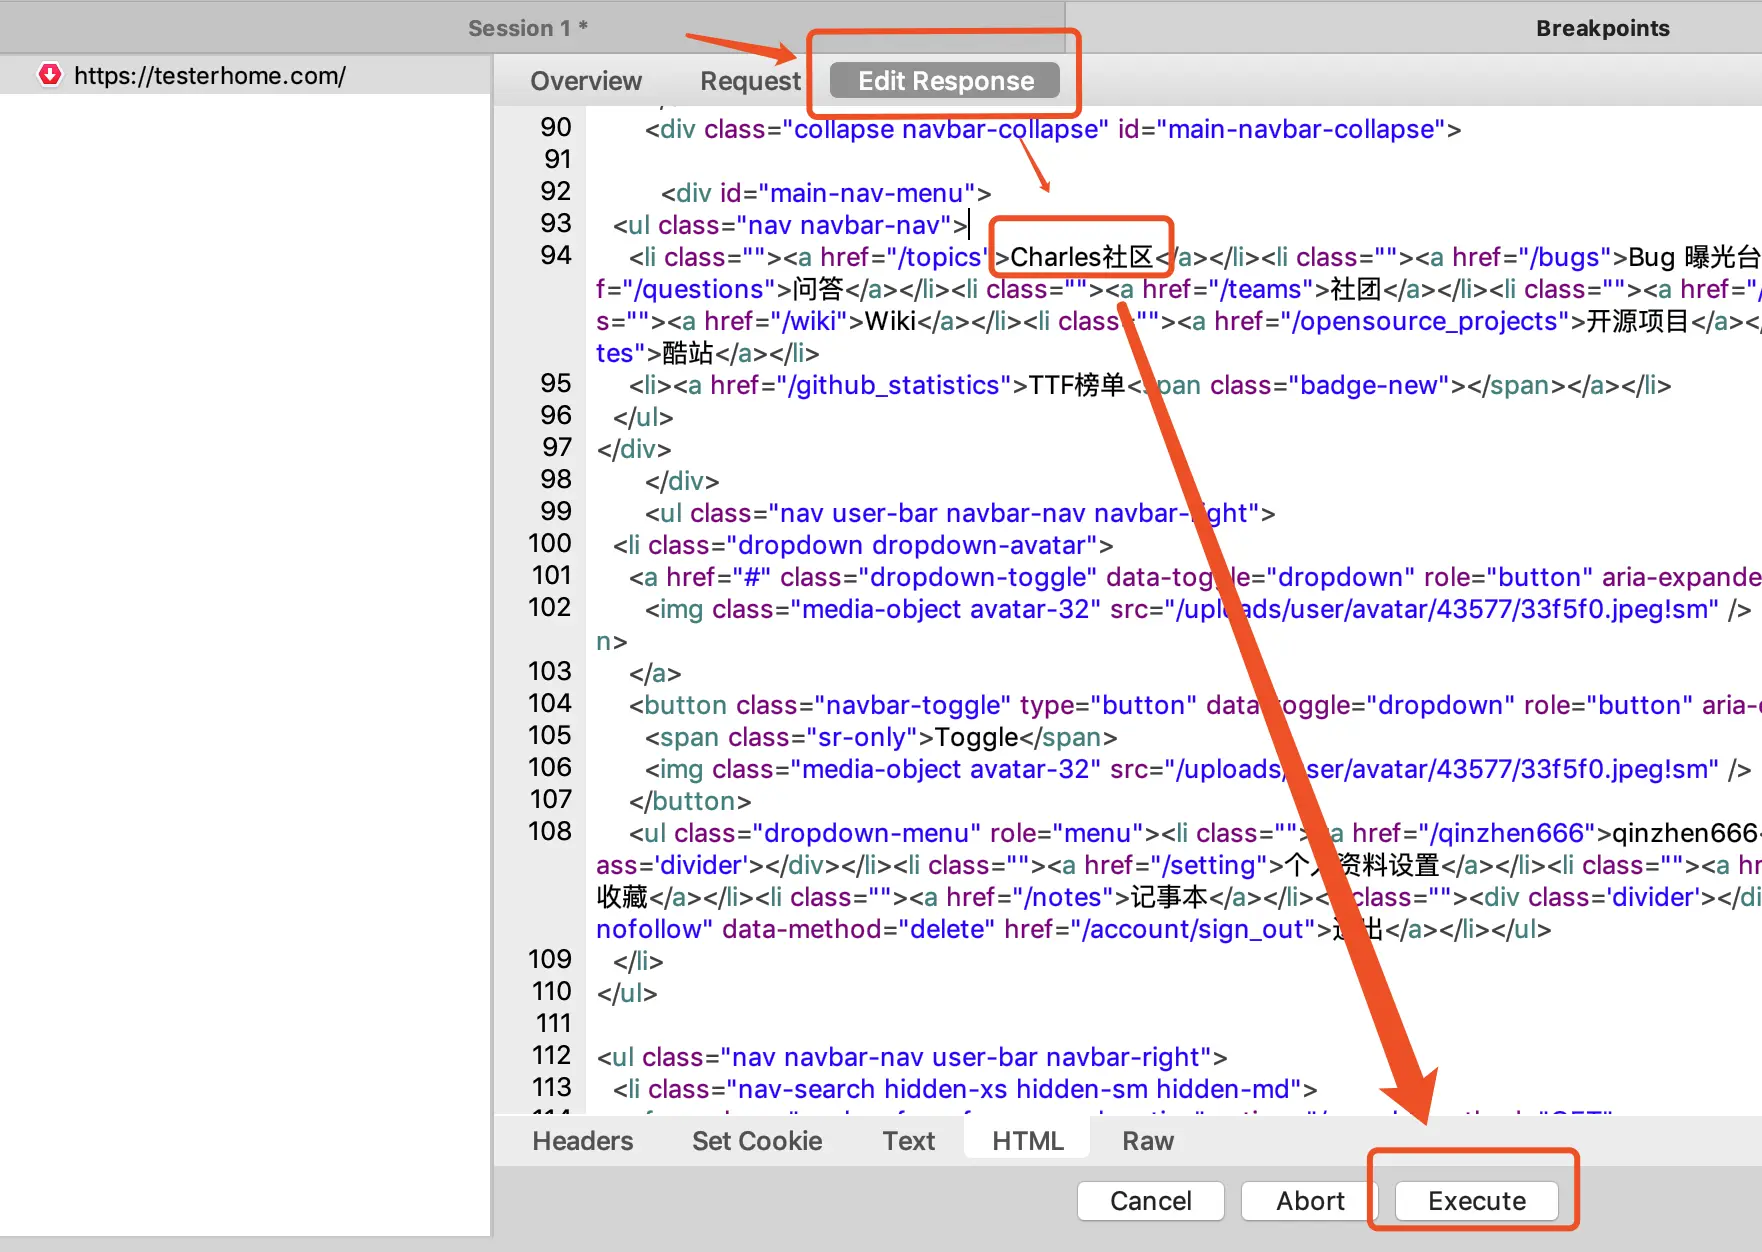The height and width of the screenshot is (1252, 1762).
Task: Click "nav-search hidden-xs hidden-sm hidden-md" class
Action: point(1015,1089)
